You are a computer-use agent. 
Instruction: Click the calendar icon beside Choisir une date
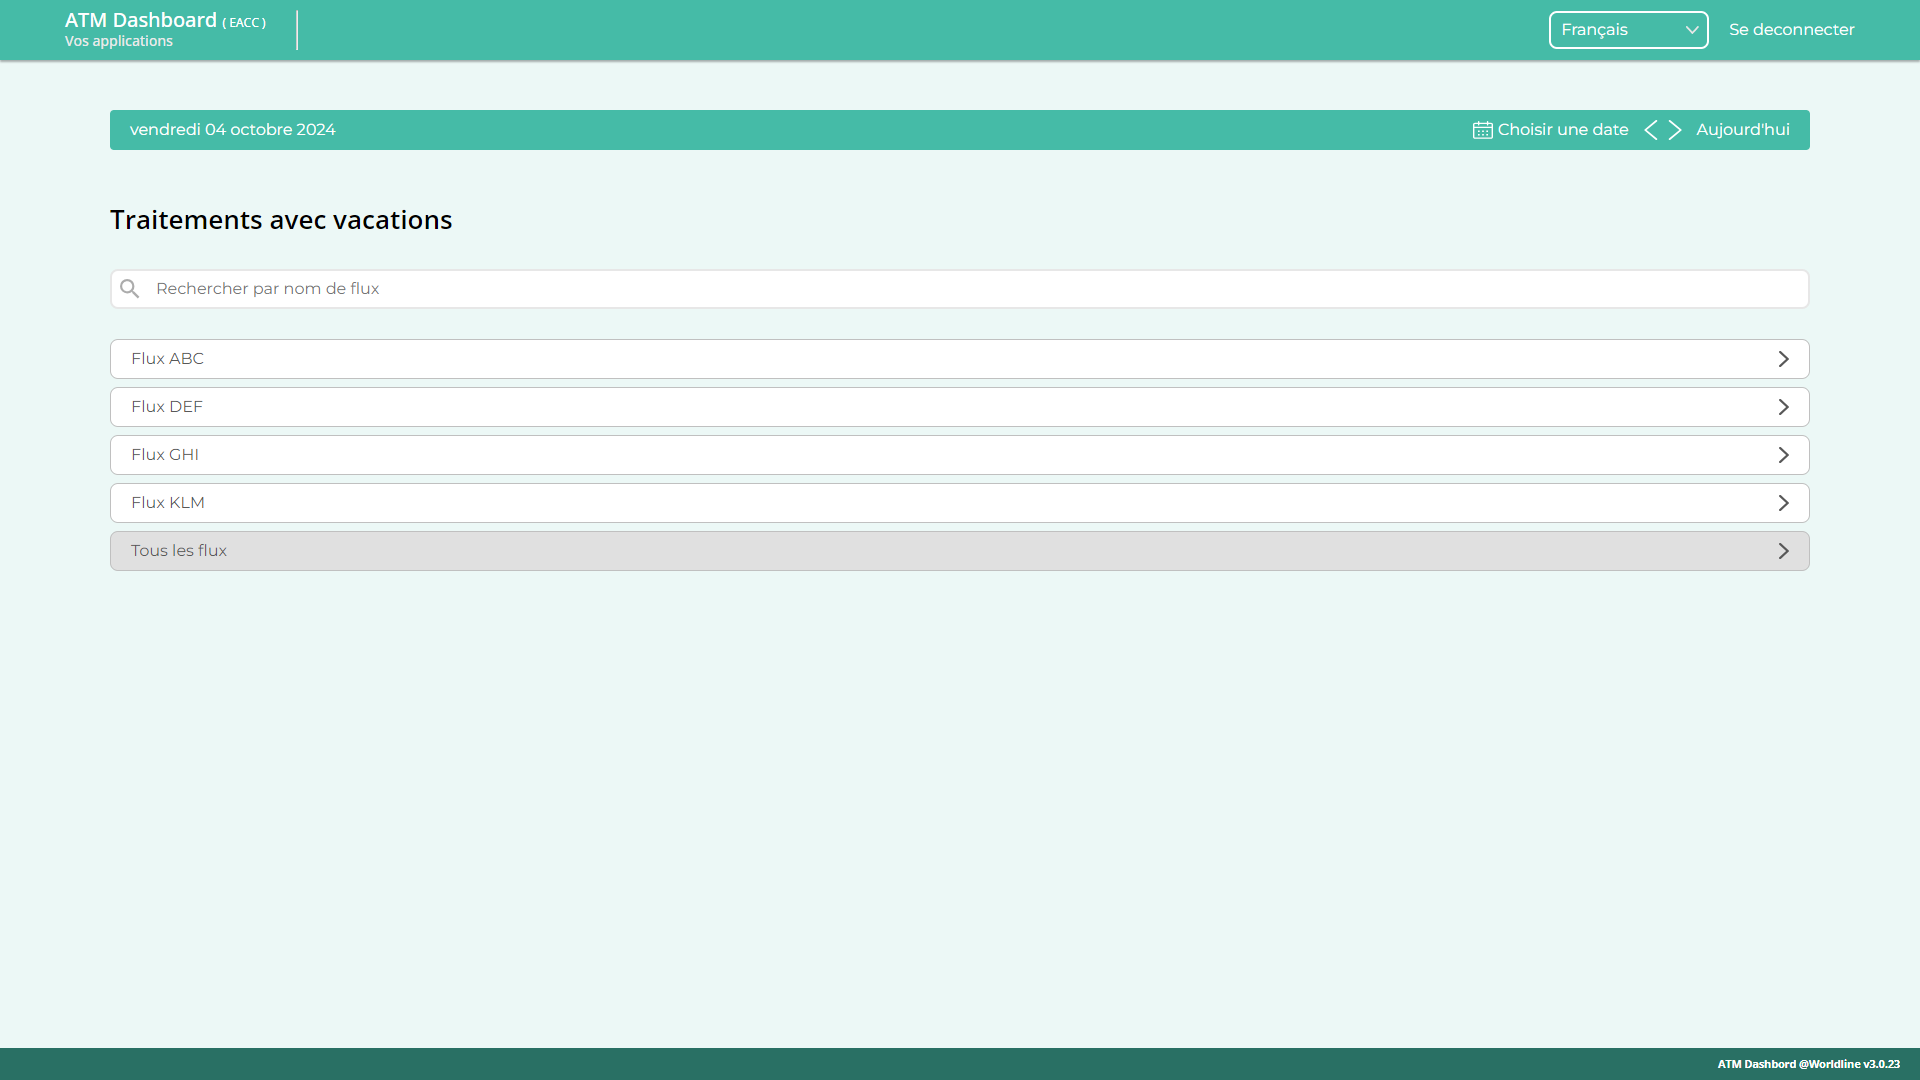pyautogui.click(x=1482, y=130)
